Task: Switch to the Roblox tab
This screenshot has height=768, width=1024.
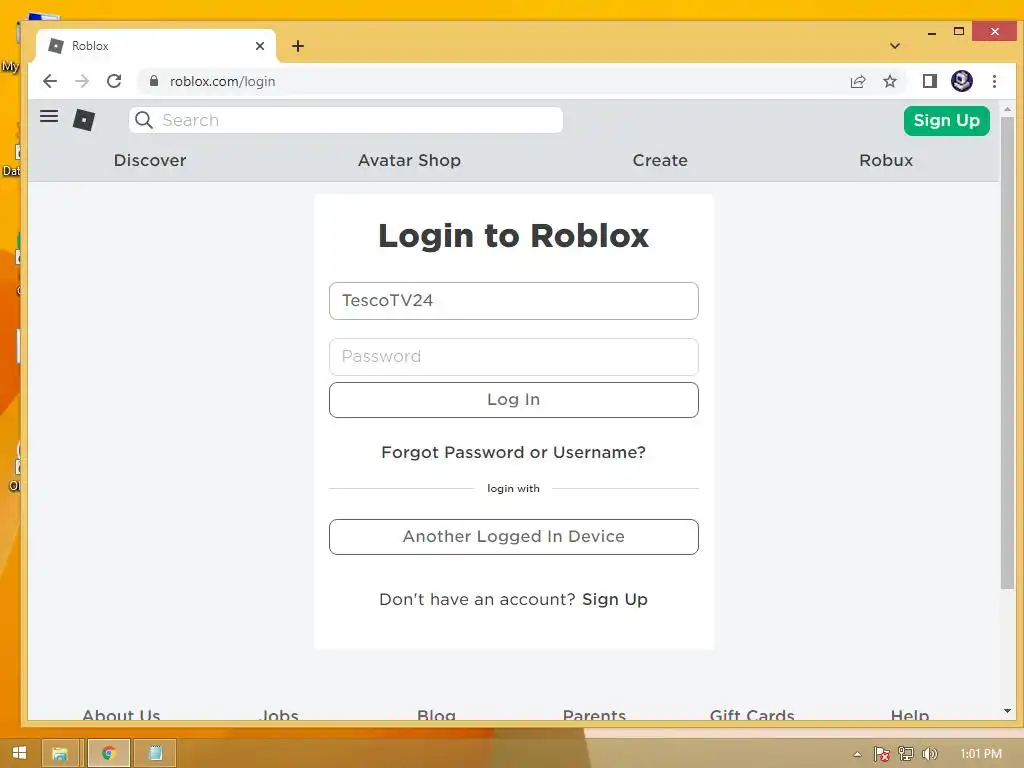Action: click(x=157, y=46)
